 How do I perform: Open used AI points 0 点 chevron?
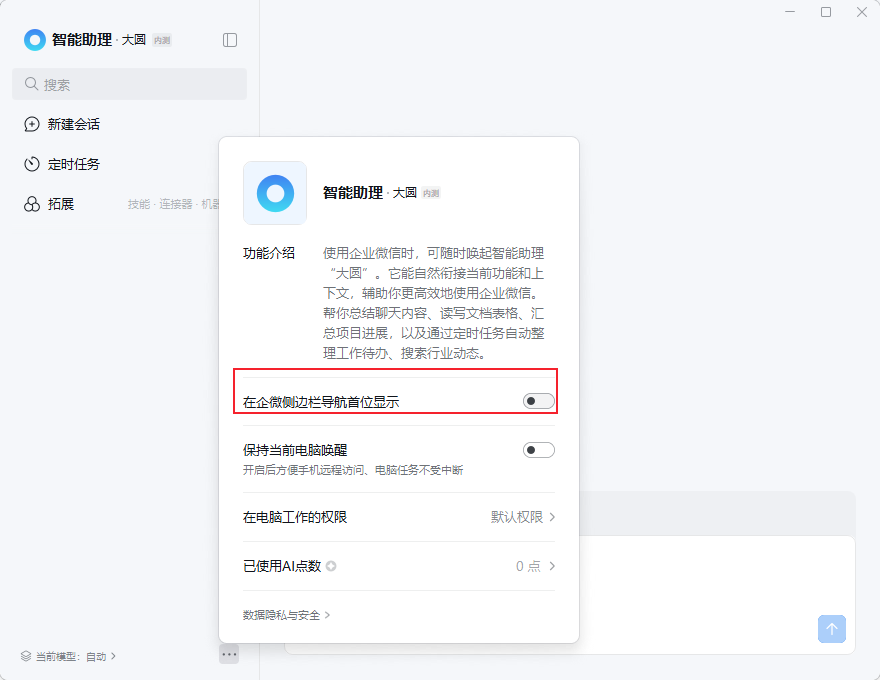(552, 566)
